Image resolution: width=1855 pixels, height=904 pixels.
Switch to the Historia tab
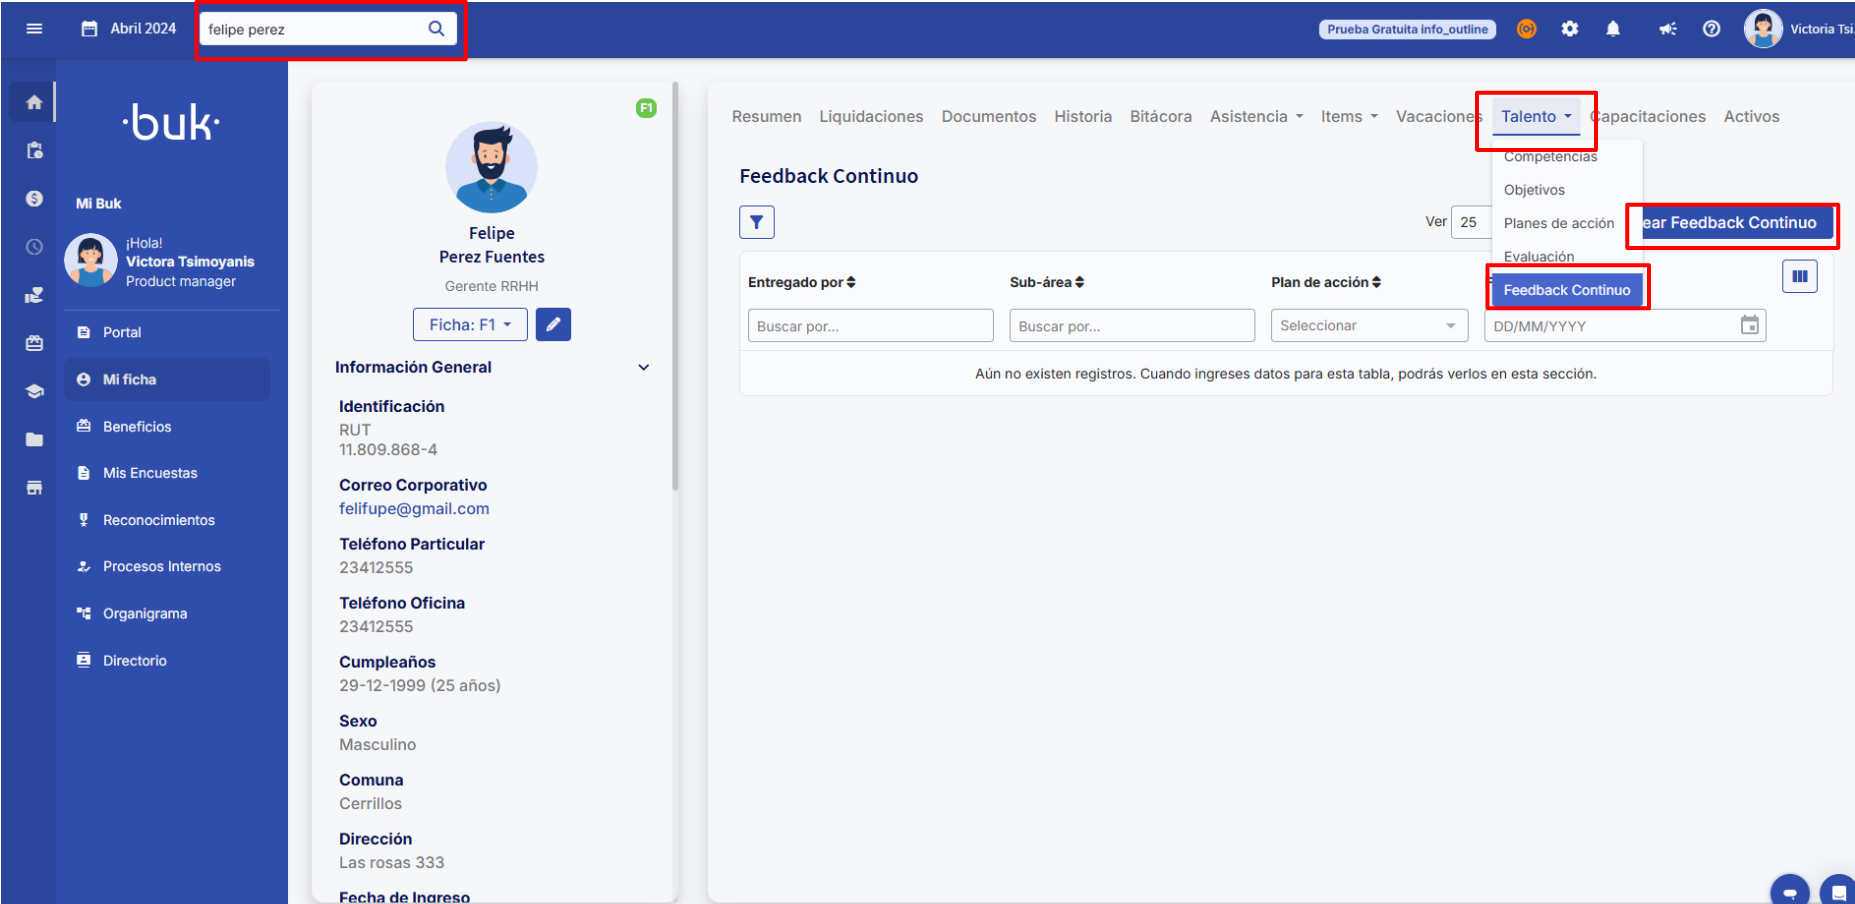click(x=1083, y=116)
